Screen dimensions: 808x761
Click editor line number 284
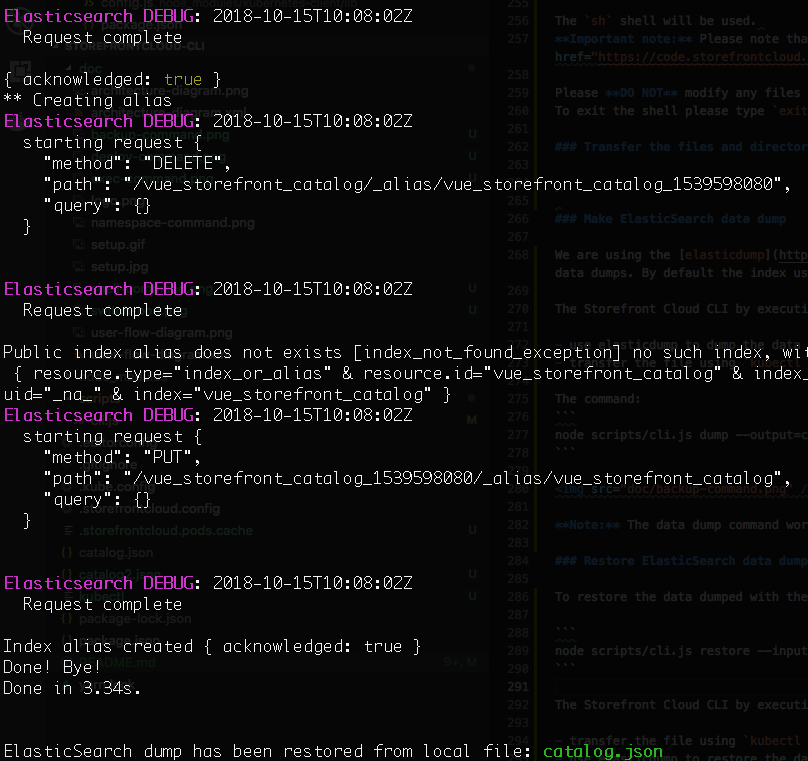tap(518, 561)
